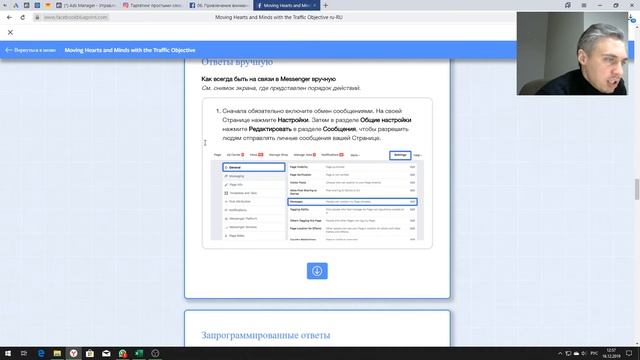Switch to the Instagram Таргетинг tab
The height and width of the screenshot is (360, 640).
click(x=152, y=5)
